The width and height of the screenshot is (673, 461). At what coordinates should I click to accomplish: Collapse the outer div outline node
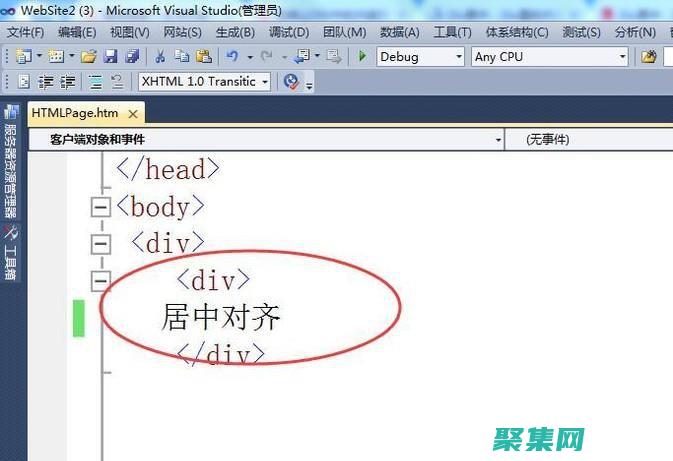[x=99, y=243]
